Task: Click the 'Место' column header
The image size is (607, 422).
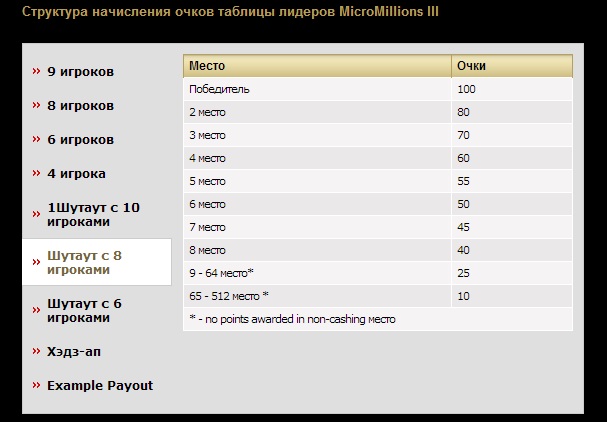Action: [x=317, y=66]
